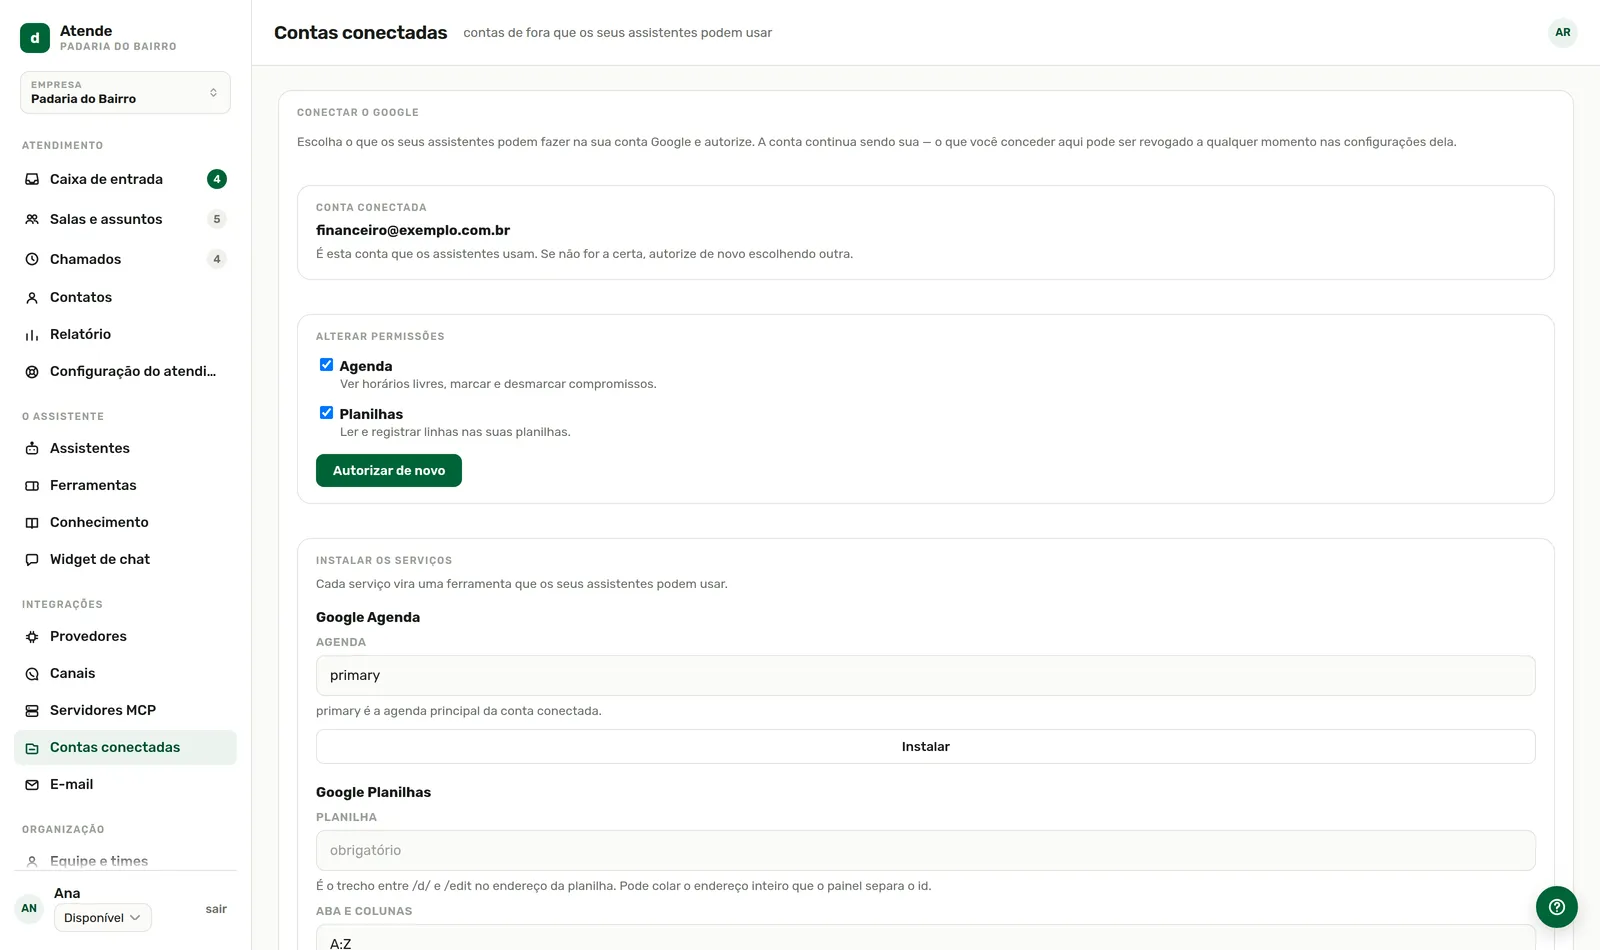Click the Contatos person icon
This screenshot has width=1600, height=950.
point(32,297)
